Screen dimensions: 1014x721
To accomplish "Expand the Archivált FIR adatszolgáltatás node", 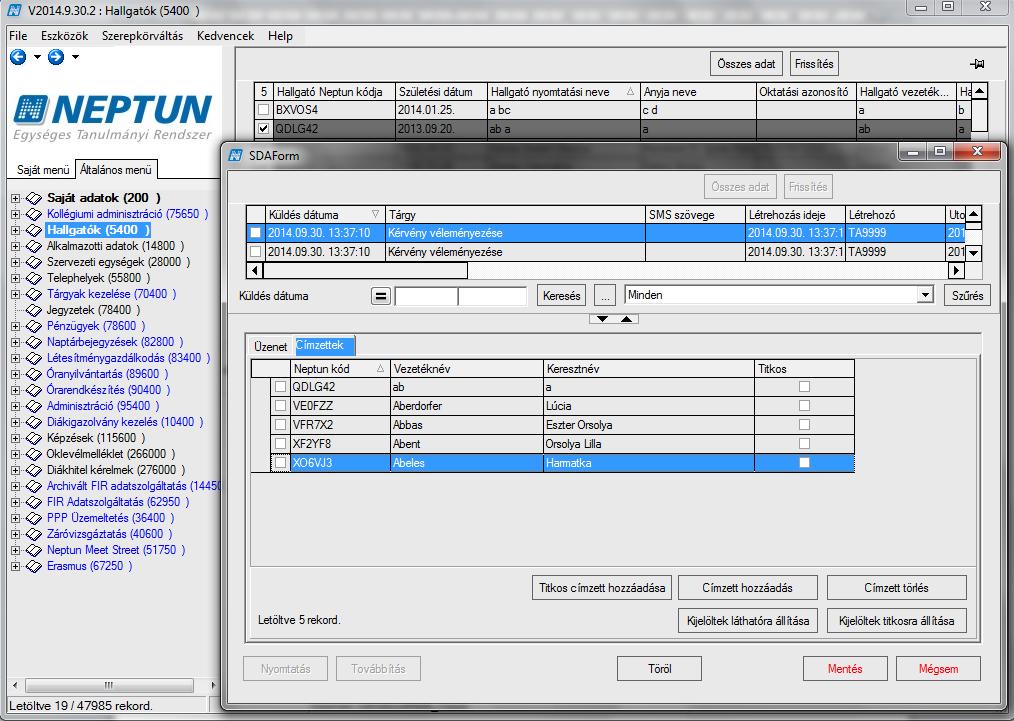I will point(16,486).
